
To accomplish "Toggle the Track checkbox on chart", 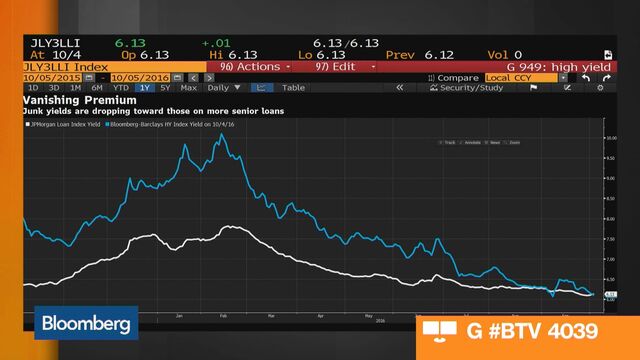I will 440,142.
